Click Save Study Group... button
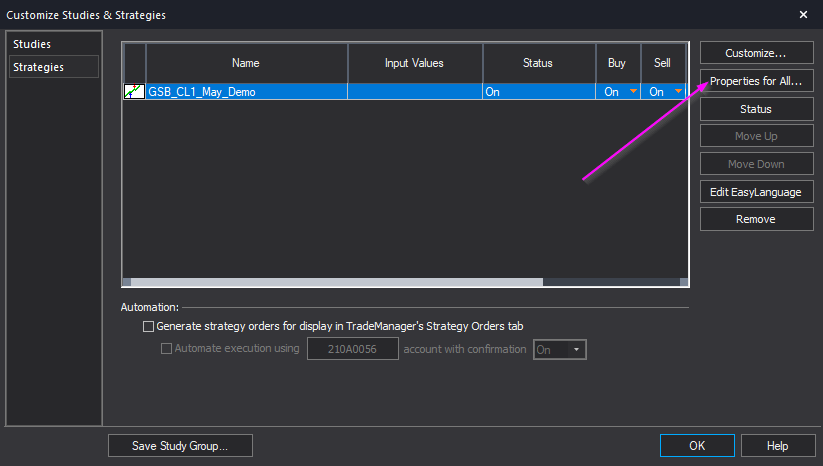 (x=180, y=445)
